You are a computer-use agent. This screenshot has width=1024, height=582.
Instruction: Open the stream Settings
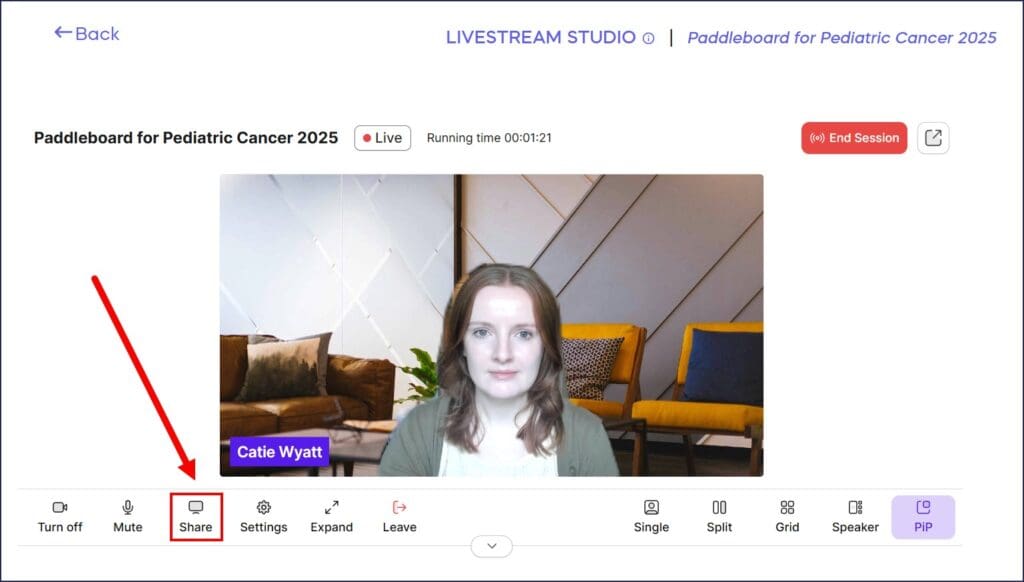coord(263,516)
